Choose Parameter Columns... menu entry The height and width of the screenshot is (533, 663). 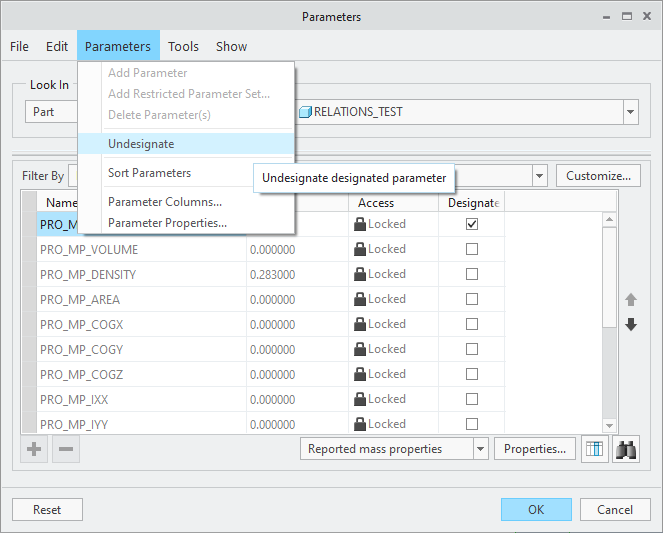click(x=165, y=202)
